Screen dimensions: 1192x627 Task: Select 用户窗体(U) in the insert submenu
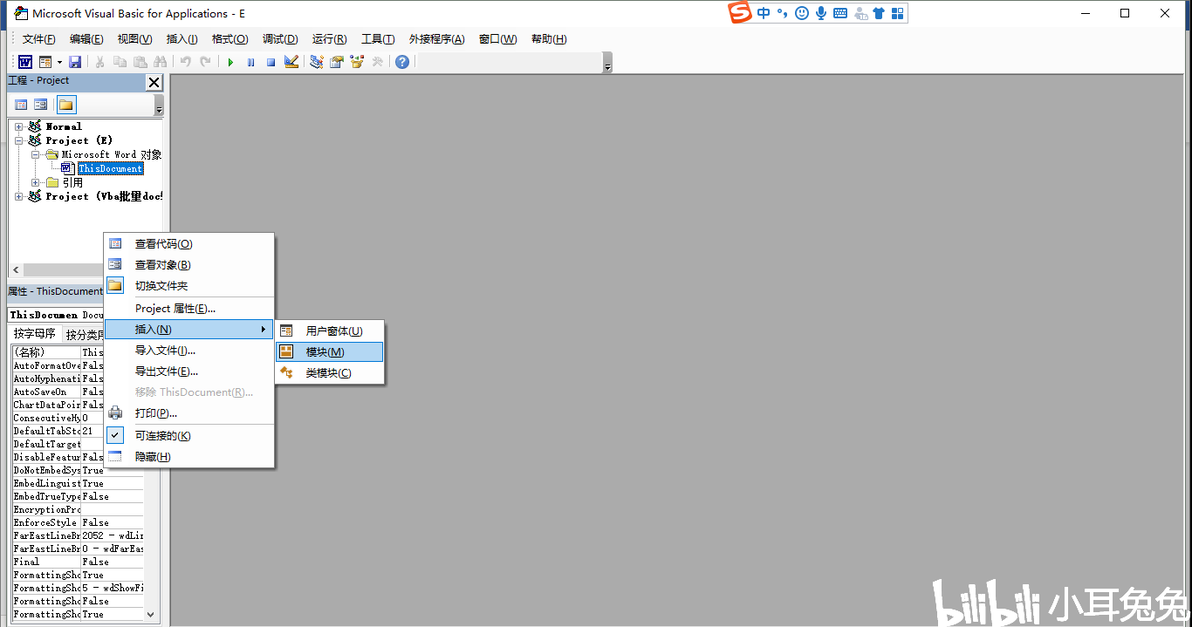click(330, 331)
